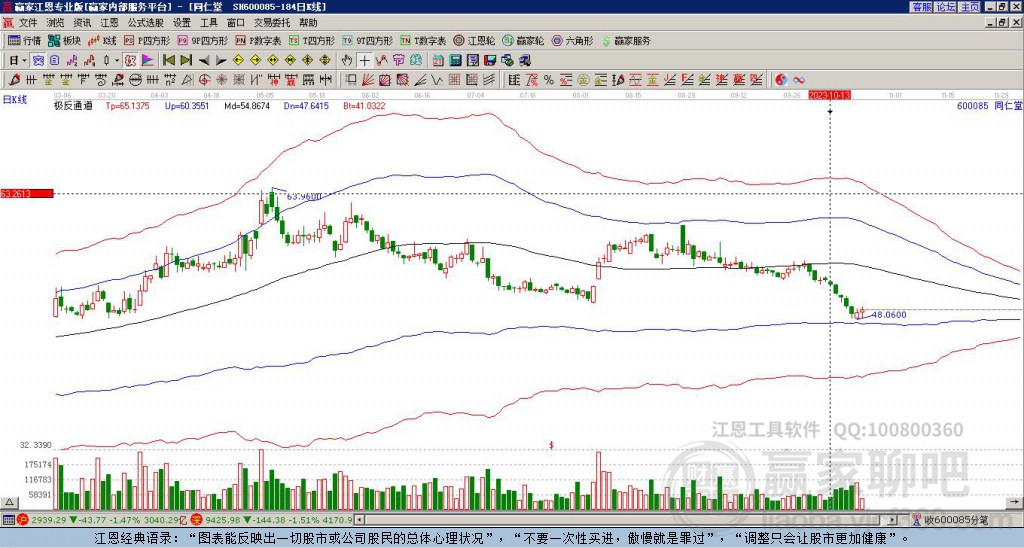The image size is (1024, 548).
Task: Click the save floppy disk icon
Action: point(490,61)
